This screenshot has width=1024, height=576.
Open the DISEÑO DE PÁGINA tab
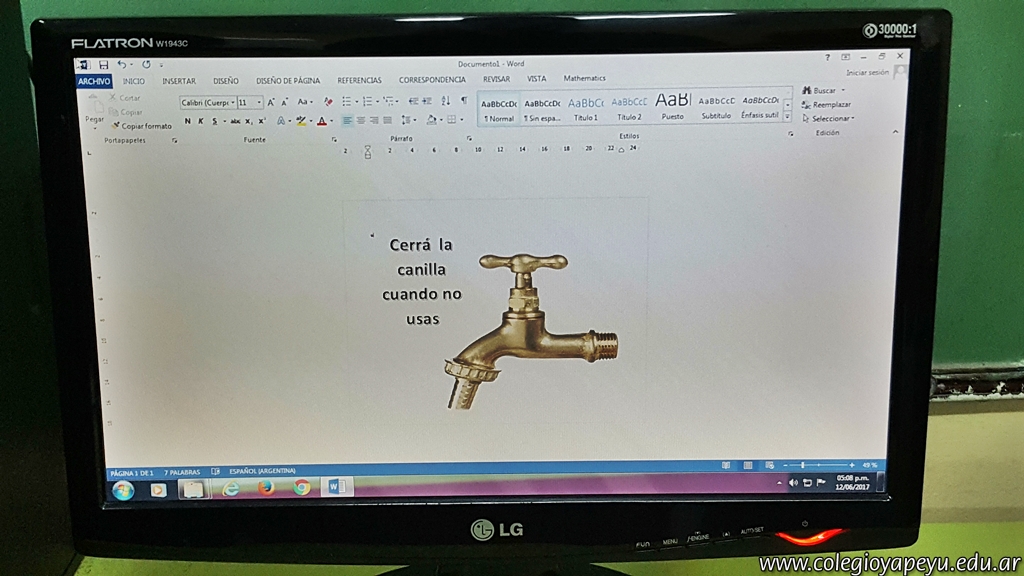287,81
